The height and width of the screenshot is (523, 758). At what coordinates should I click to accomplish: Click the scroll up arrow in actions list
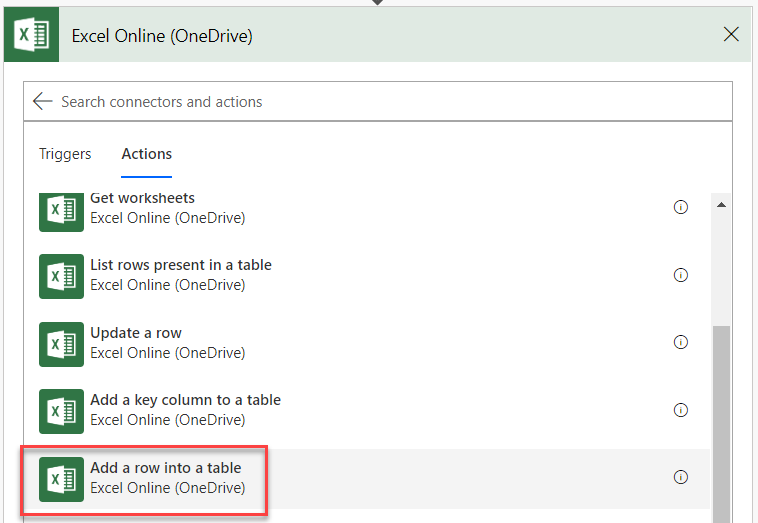720,205
